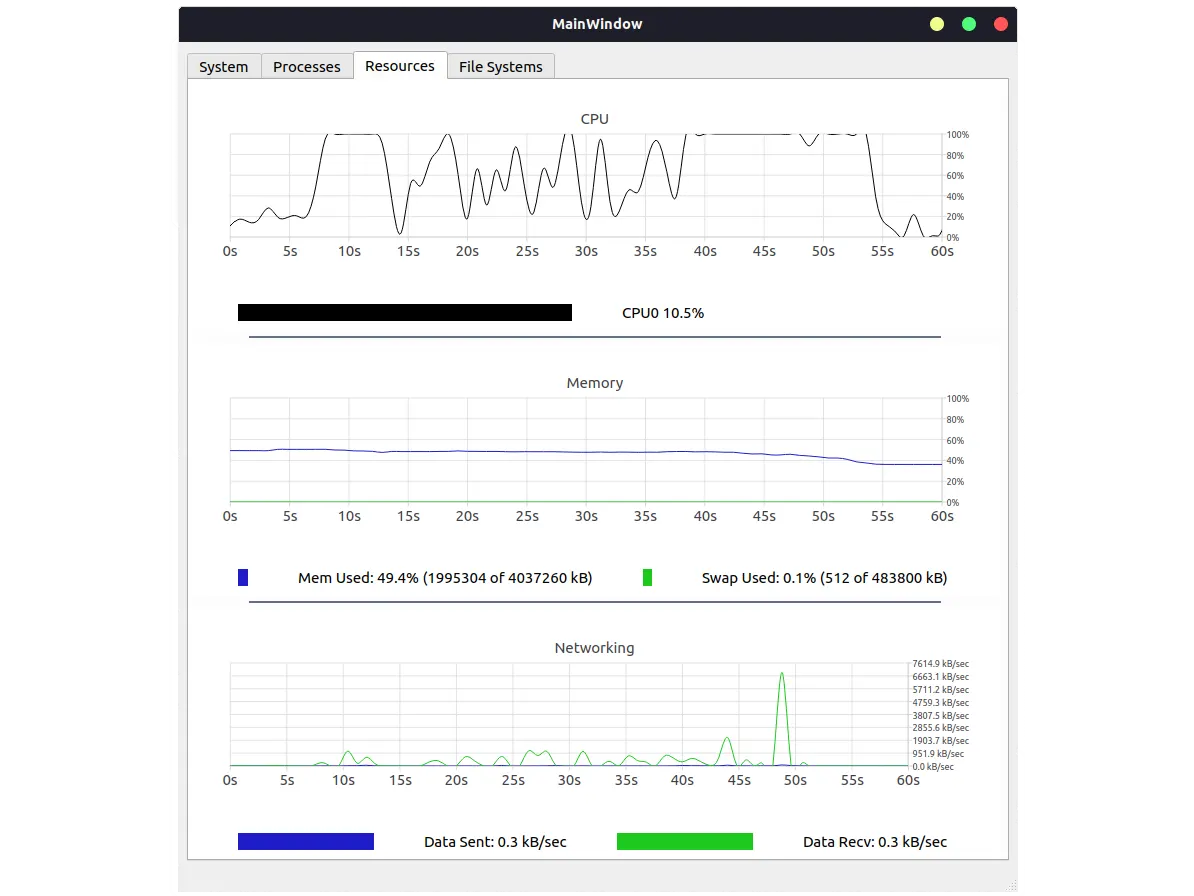Click the 951.9 kB/sec axis label
The image size is (1194, 896).
coord(938,754)
